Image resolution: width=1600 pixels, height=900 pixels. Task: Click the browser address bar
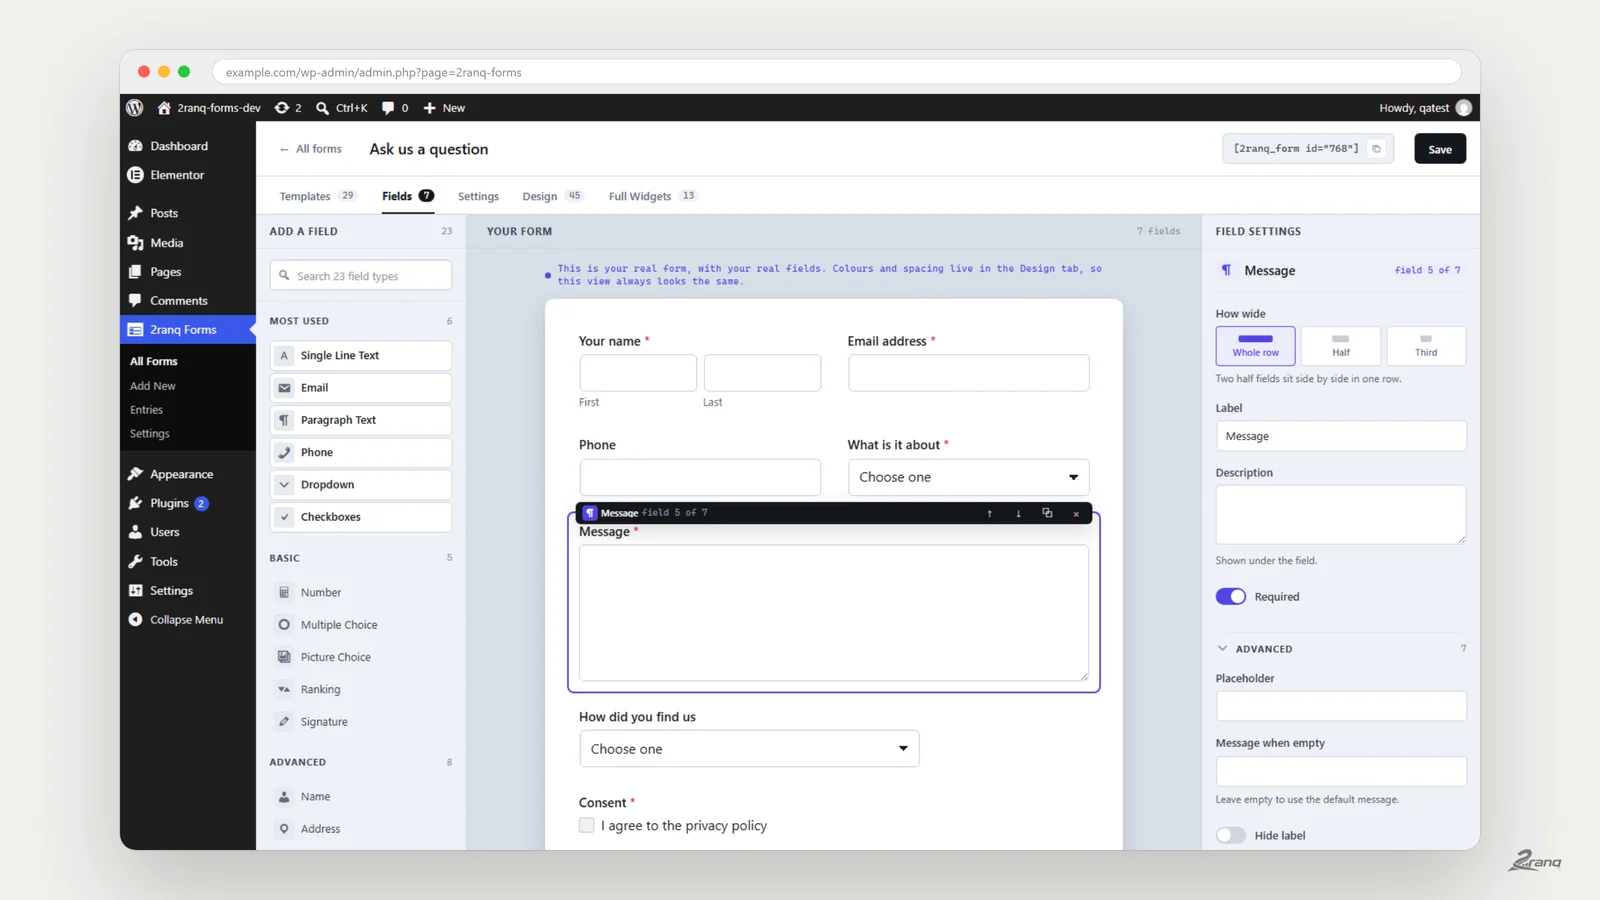pyautogui.click(x=837, y=72)
